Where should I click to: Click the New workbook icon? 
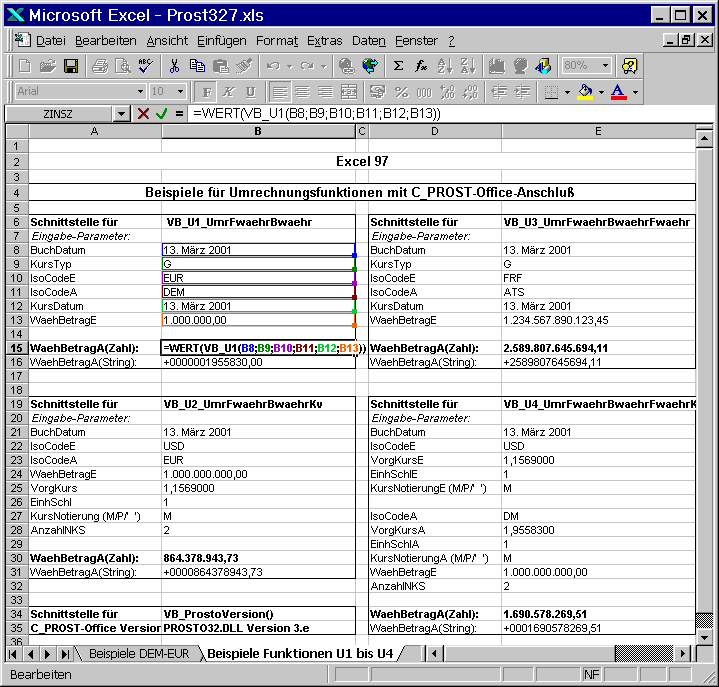(x=25, y=66)
